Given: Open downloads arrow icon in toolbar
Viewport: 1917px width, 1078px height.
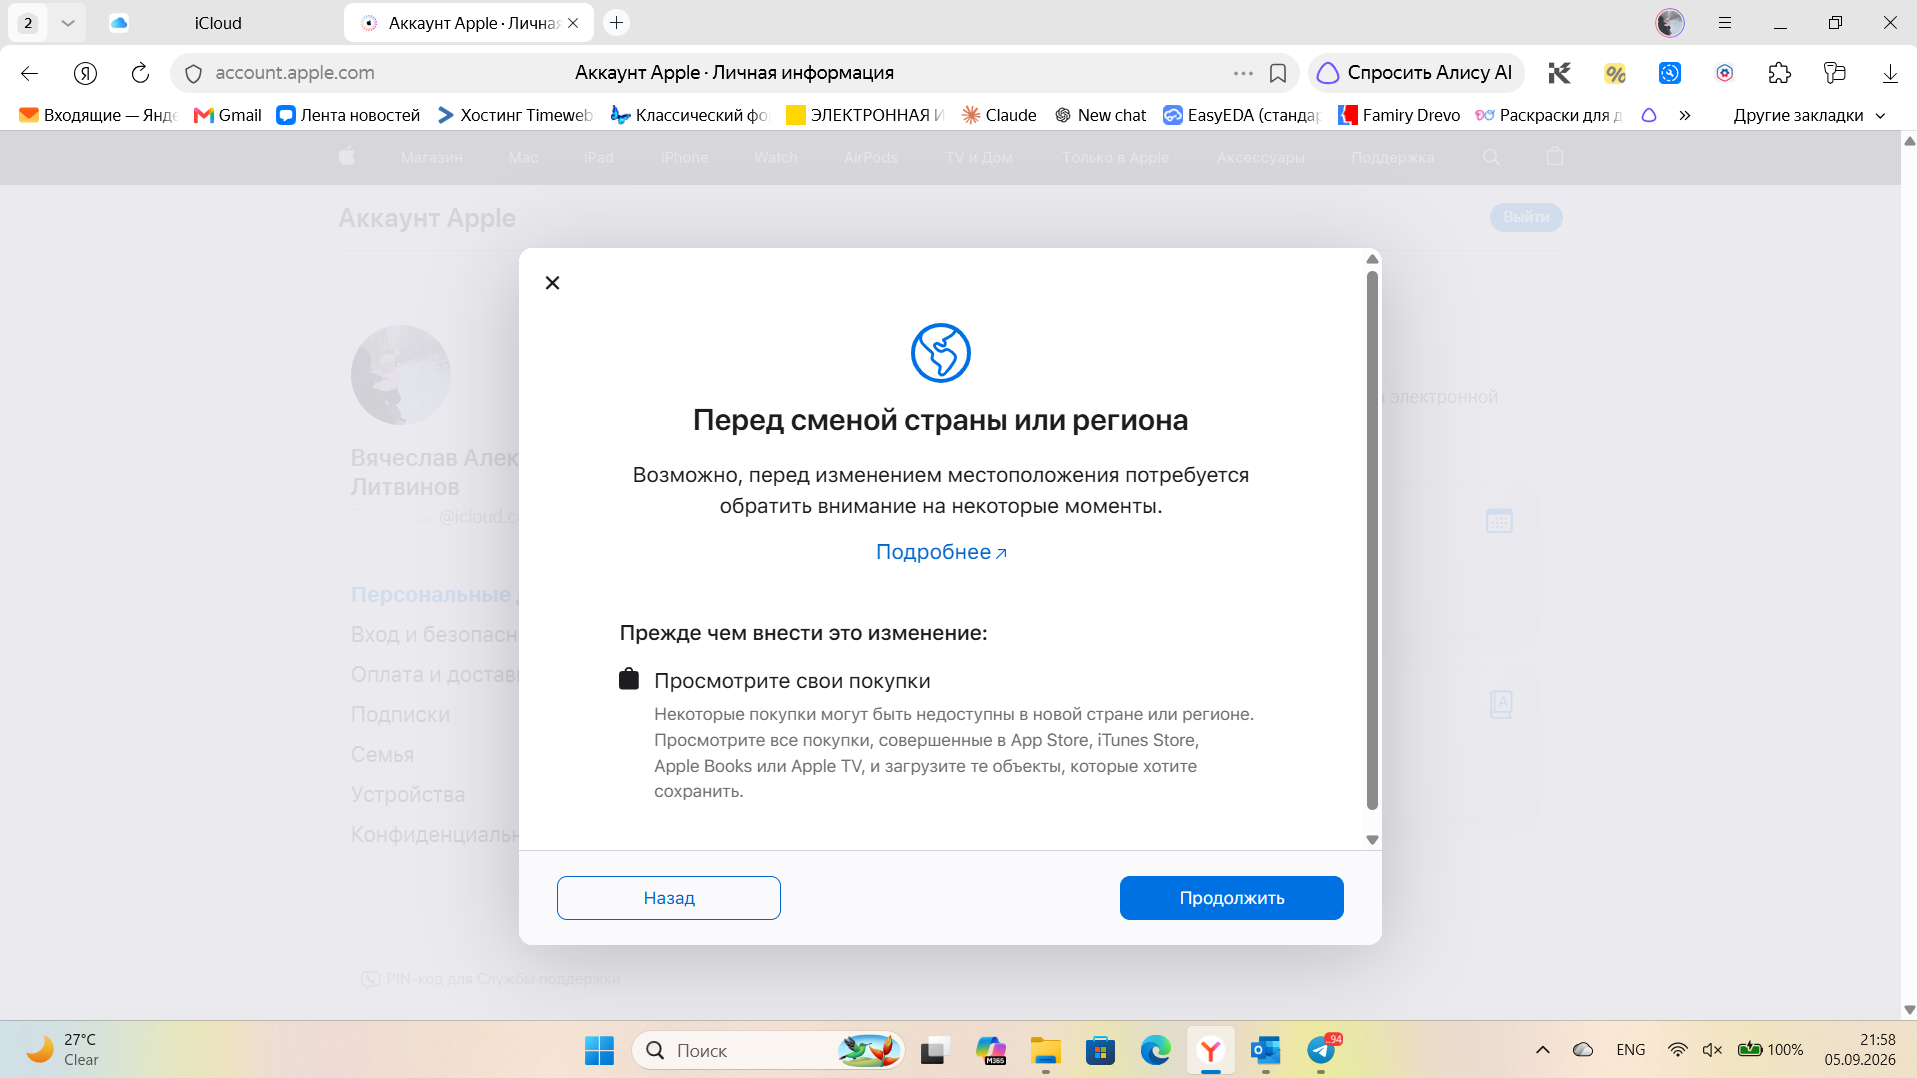Looking at the screenshot, I should pyautogui.click(x=1890, y=73).
